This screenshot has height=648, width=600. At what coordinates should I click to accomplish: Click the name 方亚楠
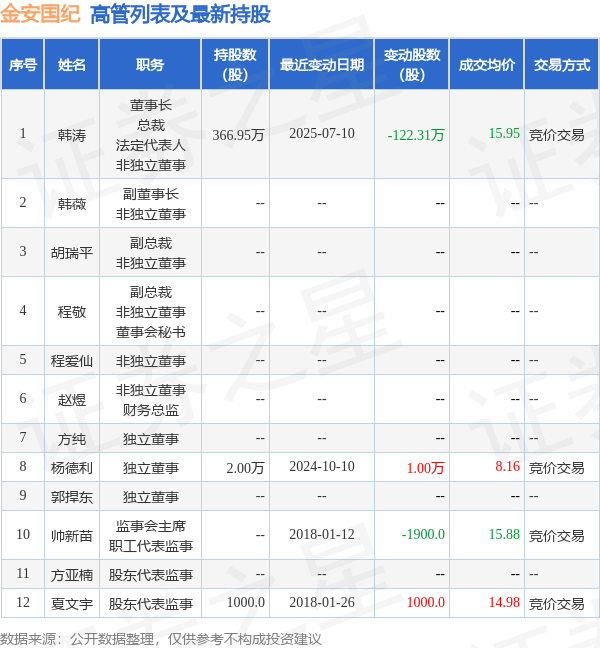click(x=71, y=575)
